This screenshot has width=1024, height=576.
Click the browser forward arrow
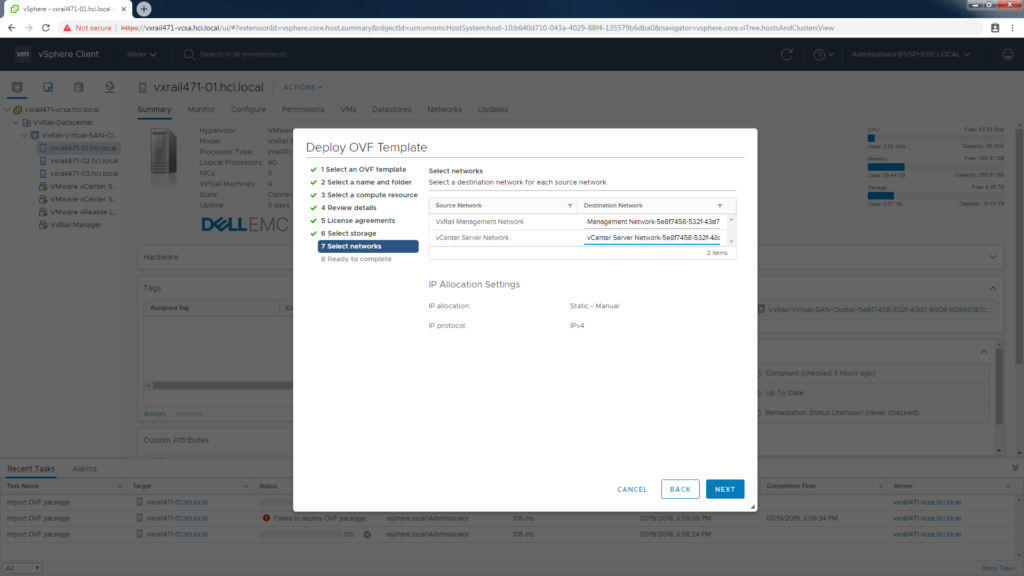28,28
